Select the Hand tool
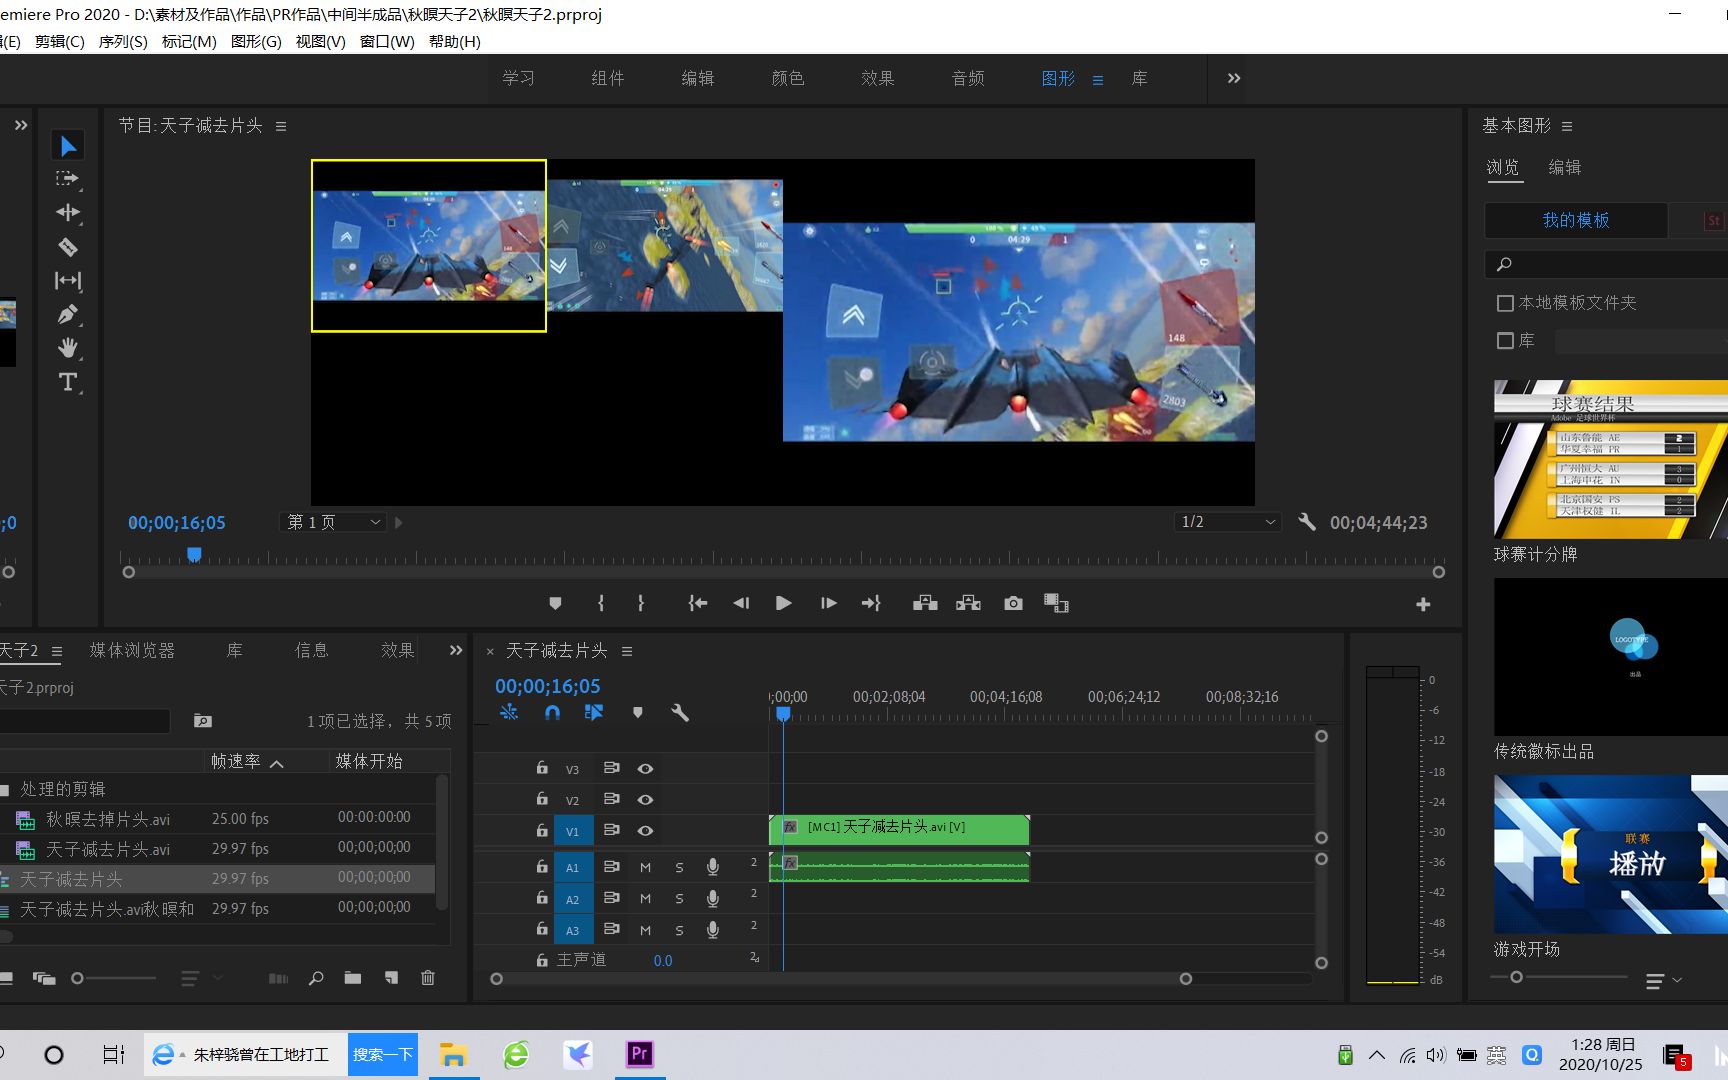This screenshot has height=1080, width=1728. coord(67,348)
